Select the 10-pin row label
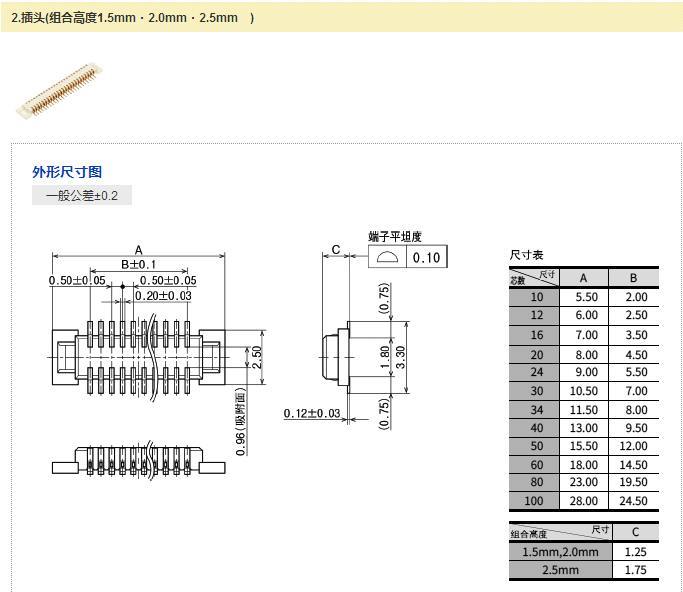 [537, 297]
